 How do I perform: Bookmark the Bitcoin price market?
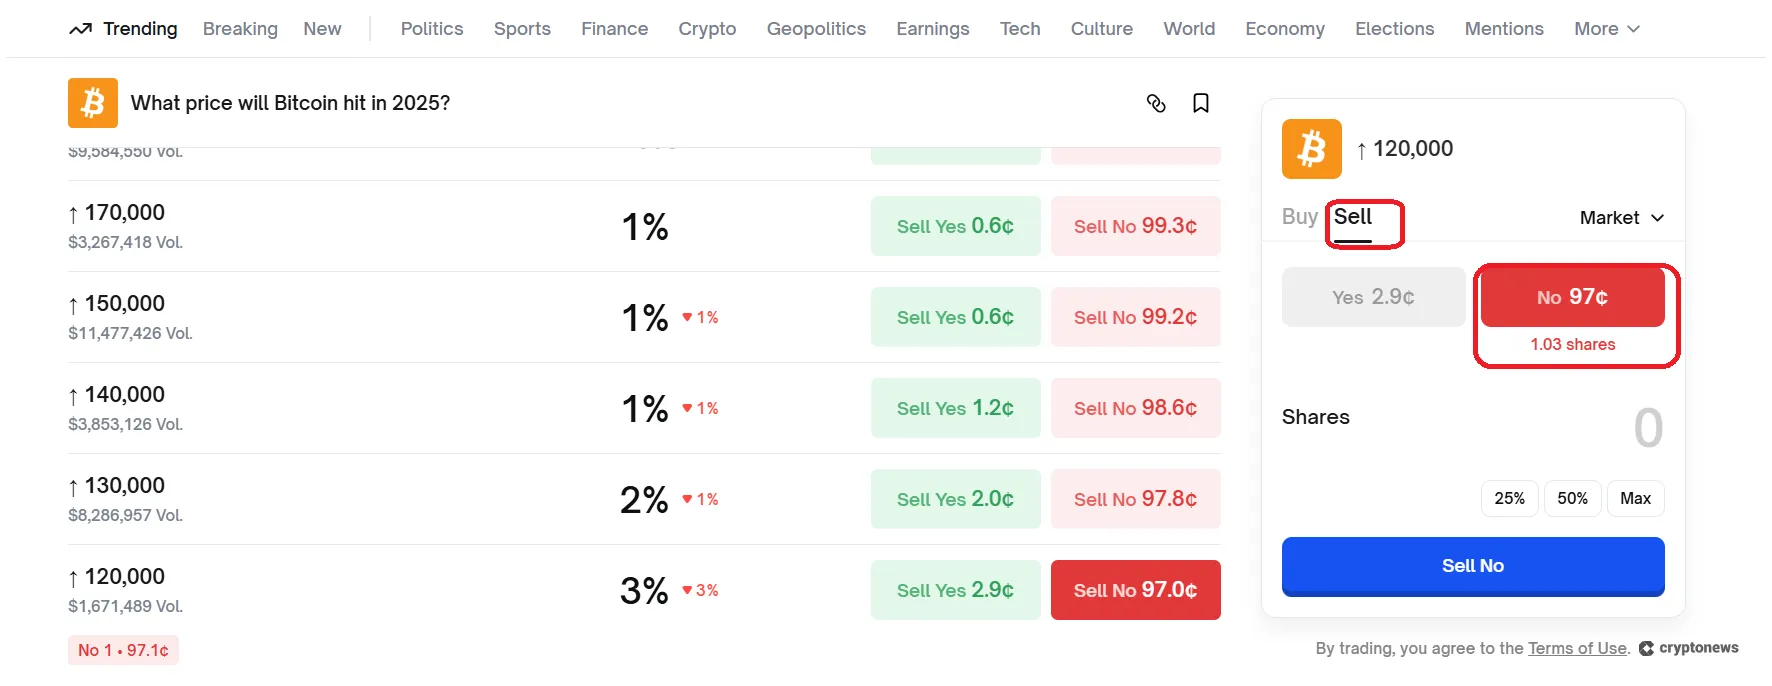tap(1201, 103)
